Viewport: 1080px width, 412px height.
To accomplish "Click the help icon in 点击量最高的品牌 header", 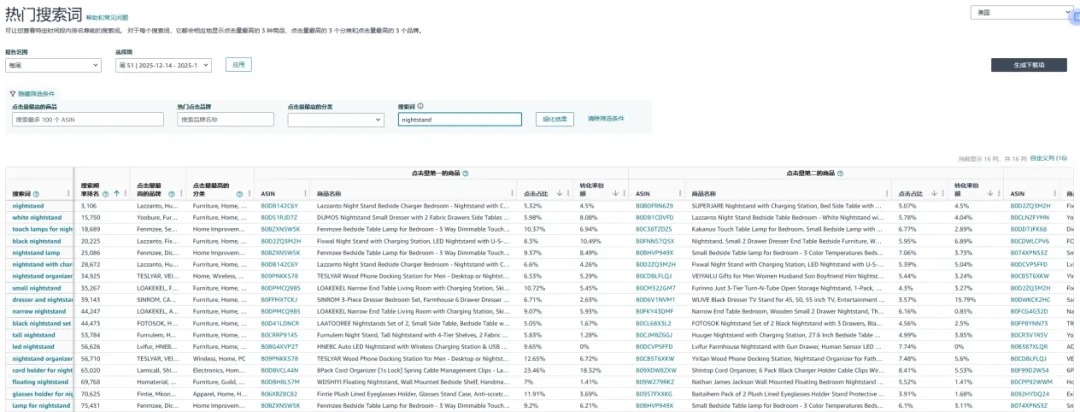I will pyautogui.click(x=171, y=194).
